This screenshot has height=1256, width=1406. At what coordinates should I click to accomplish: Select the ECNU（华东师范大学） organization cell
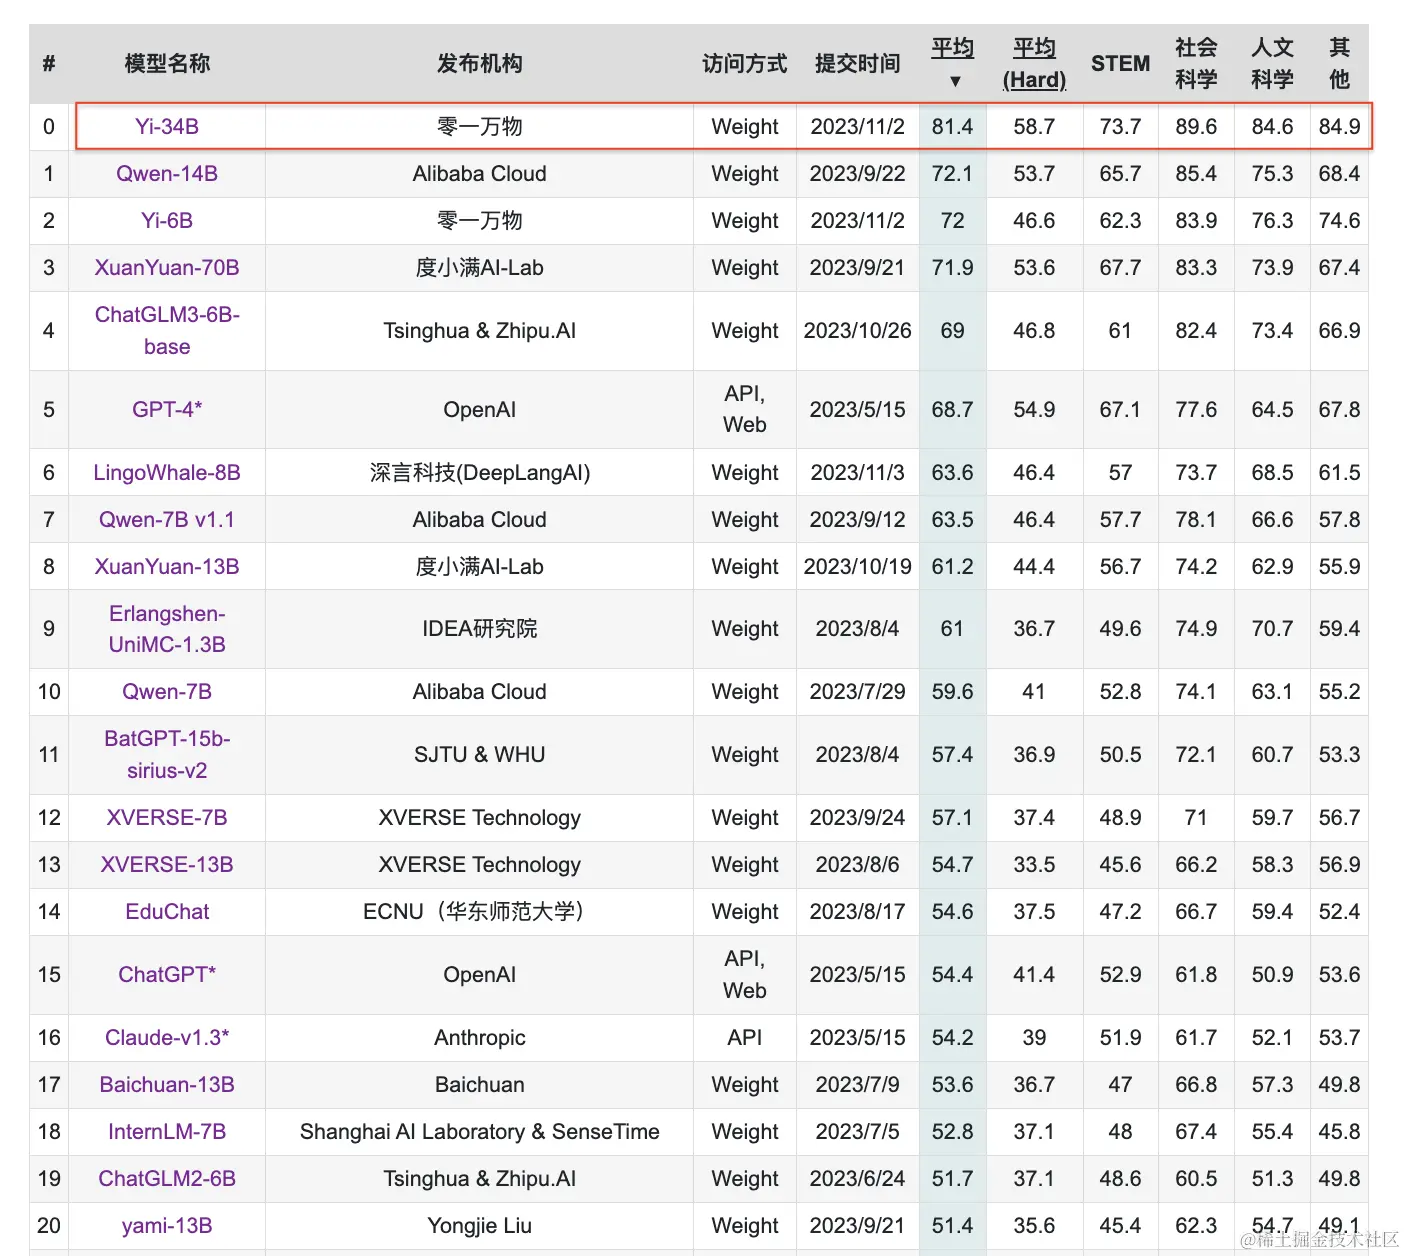479,912
